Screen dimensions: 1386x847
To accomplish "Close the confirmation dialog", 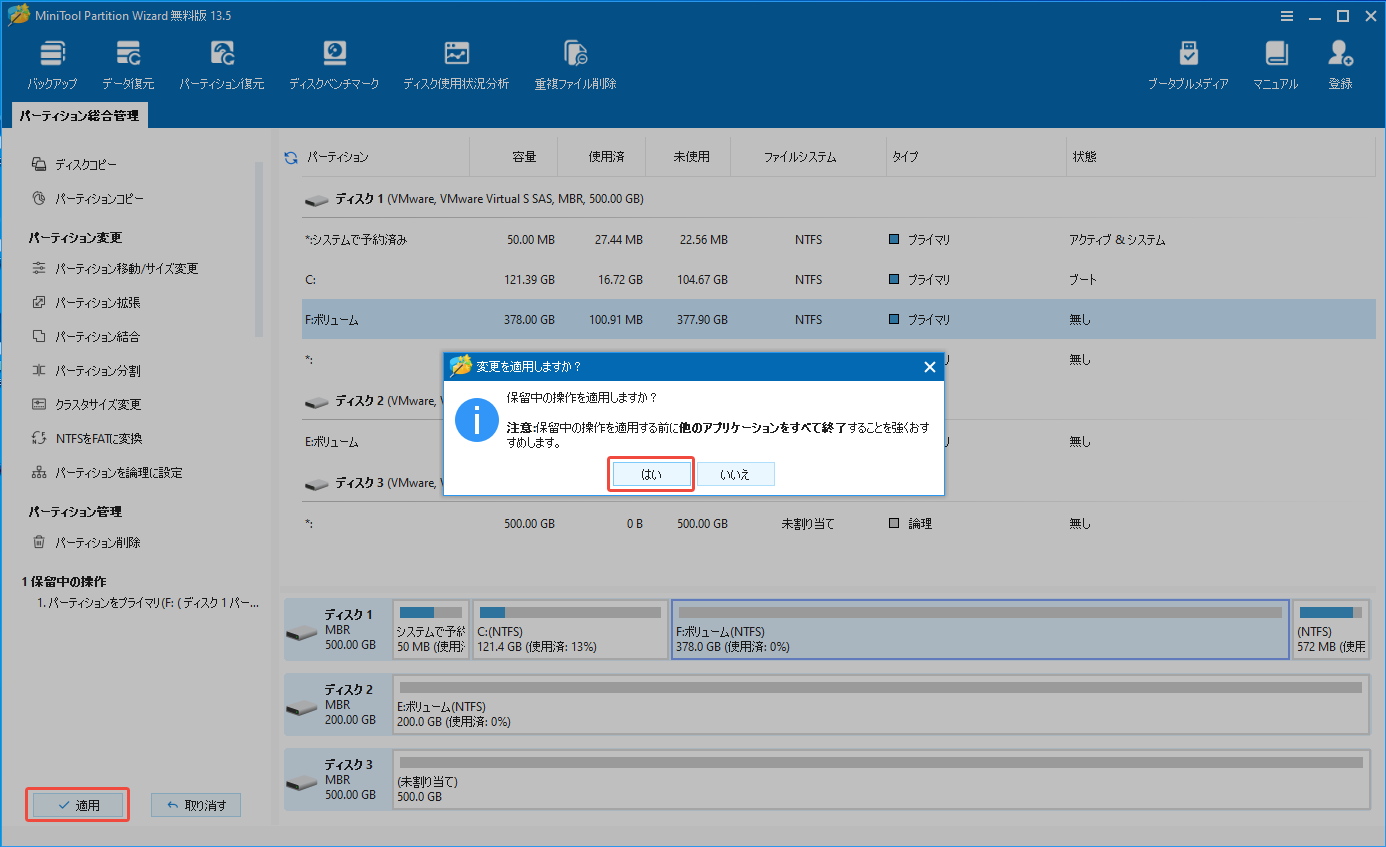I will (x=929, y=366).
